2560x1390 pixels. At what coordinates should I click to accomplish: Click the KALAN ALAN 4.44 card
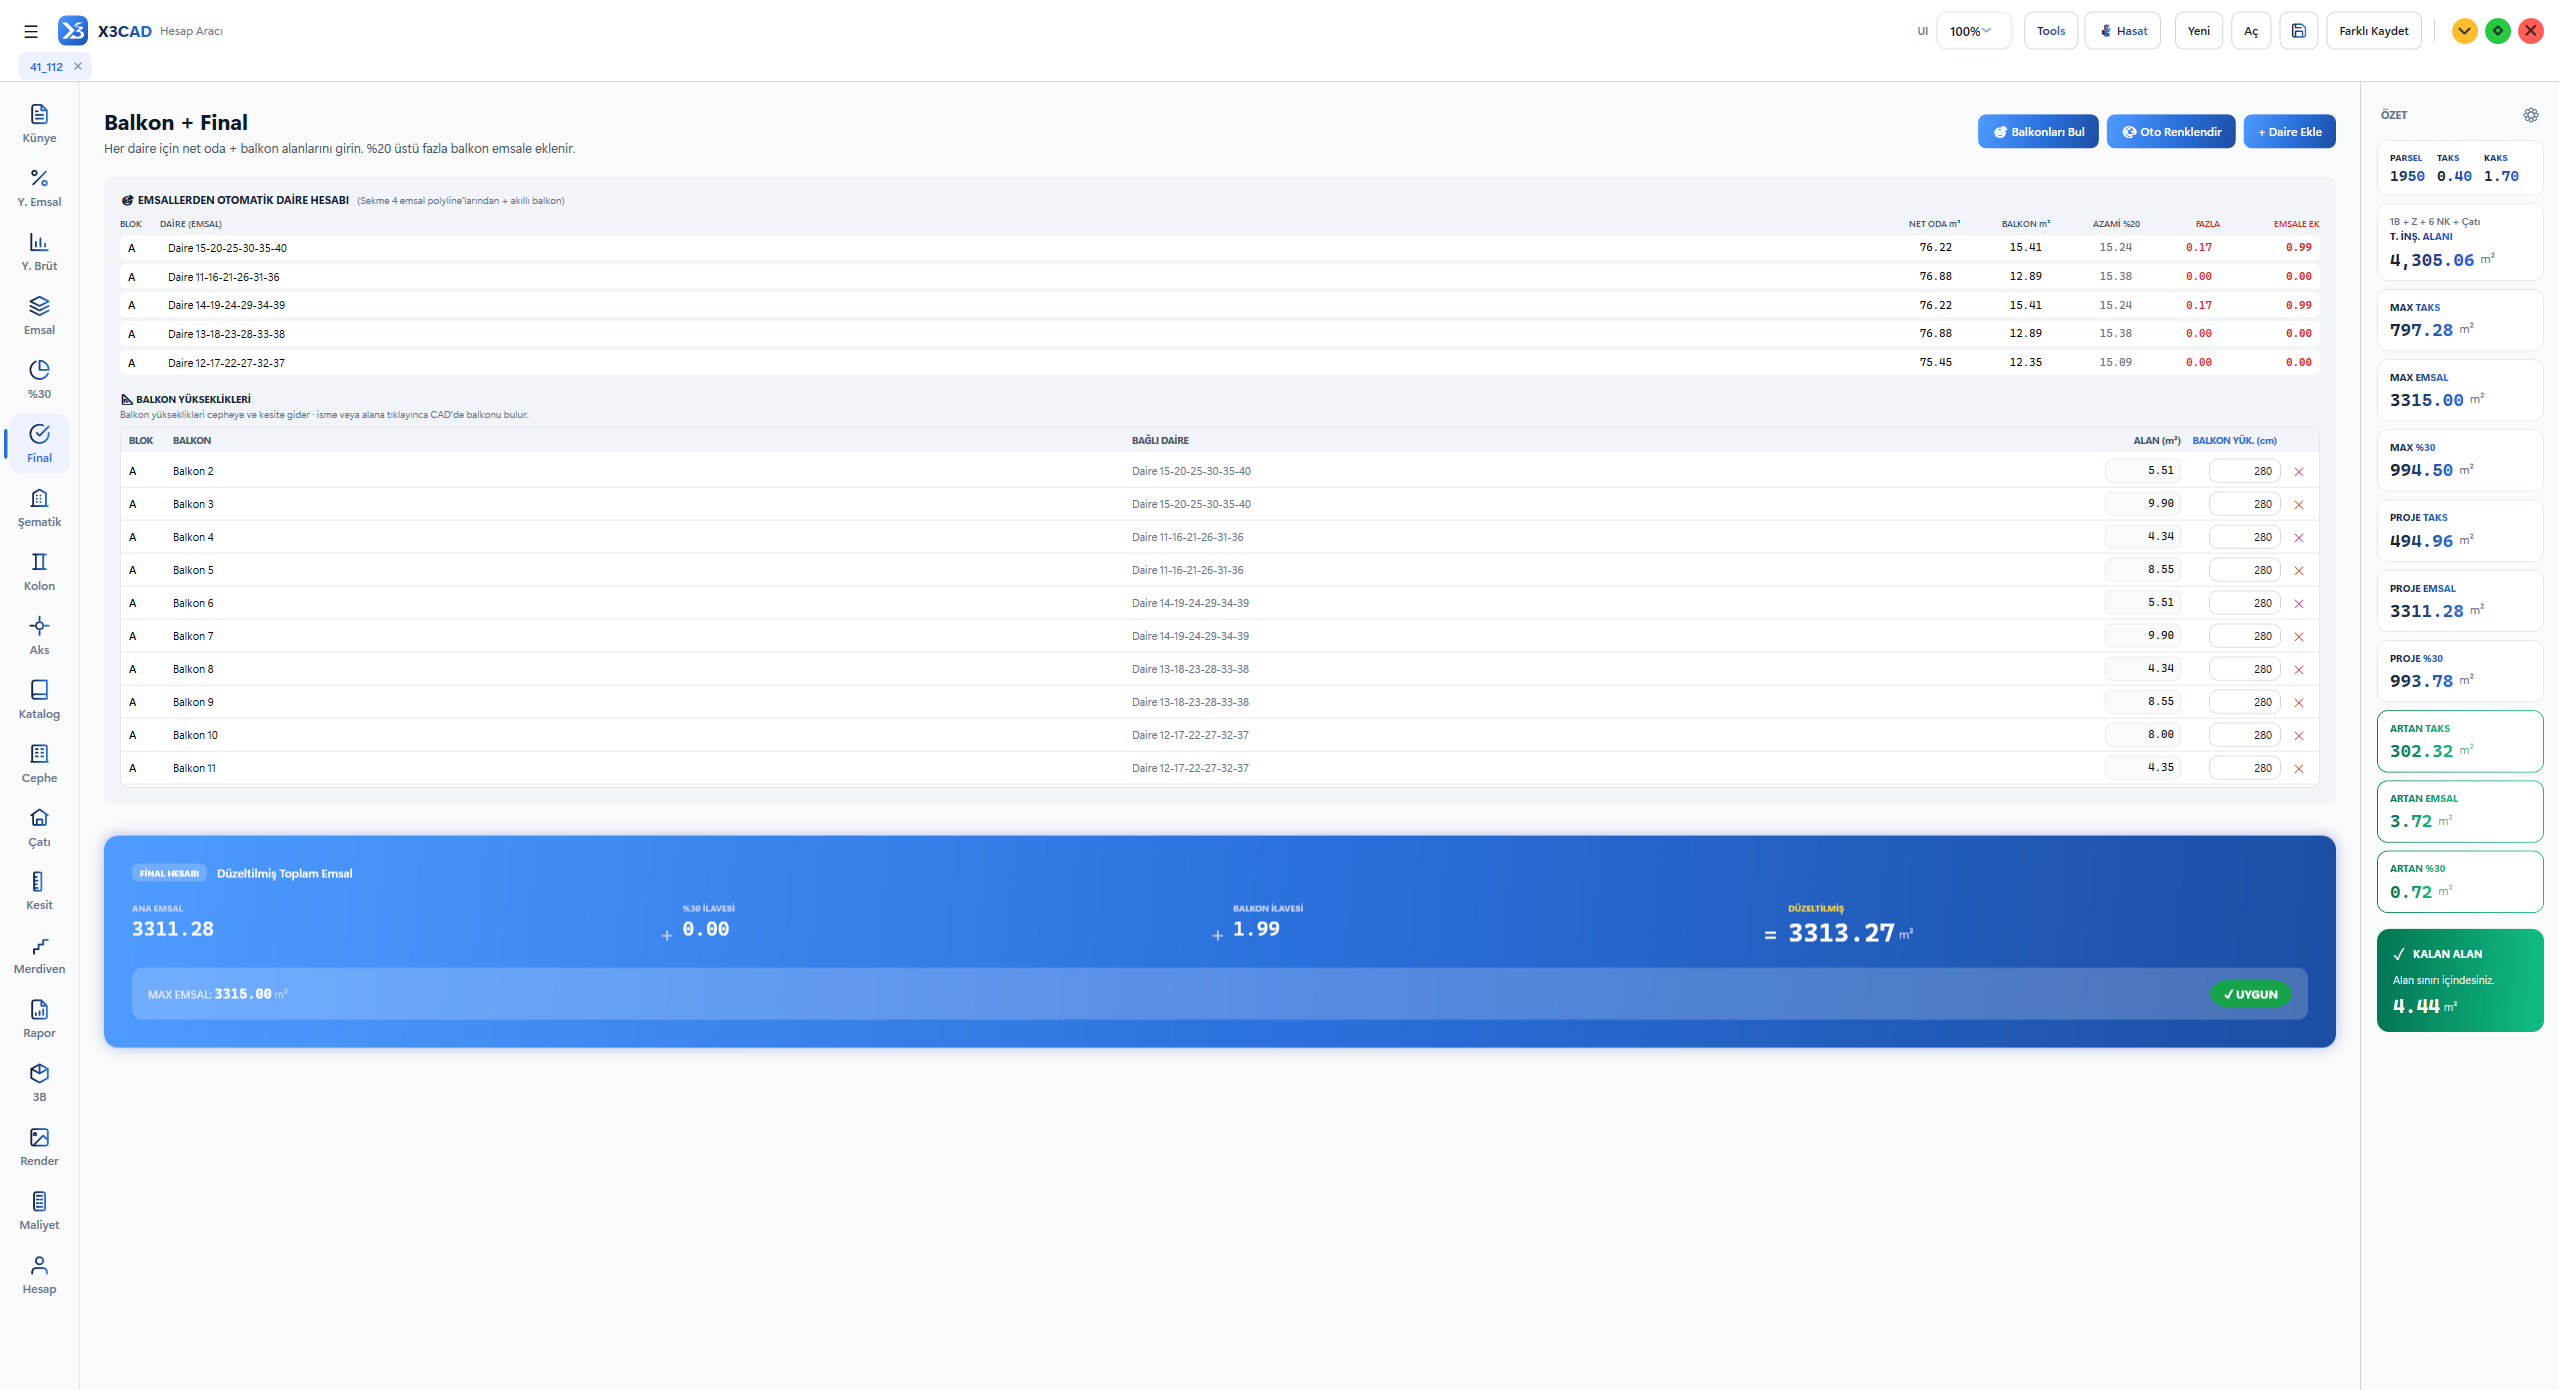click(2459, 980)
